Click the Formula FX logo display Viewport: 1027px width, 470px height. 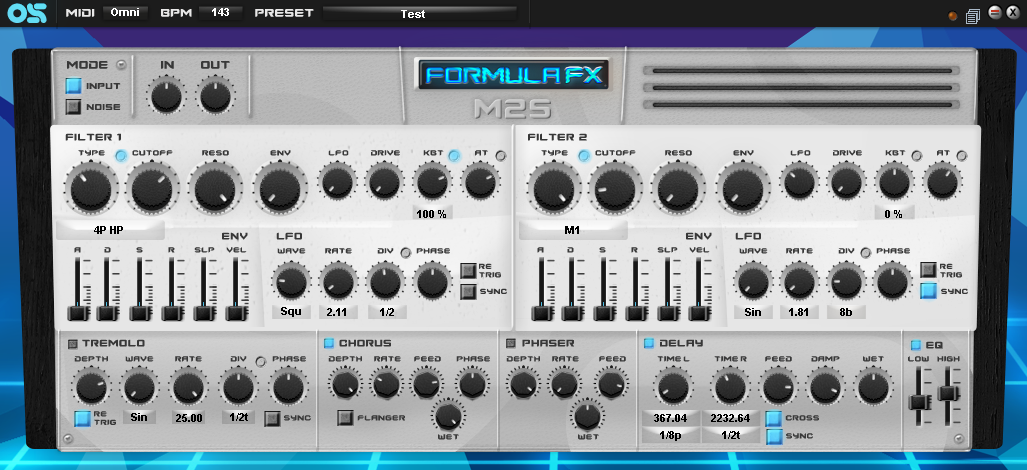pyautogui.click(x=514, y=74)
